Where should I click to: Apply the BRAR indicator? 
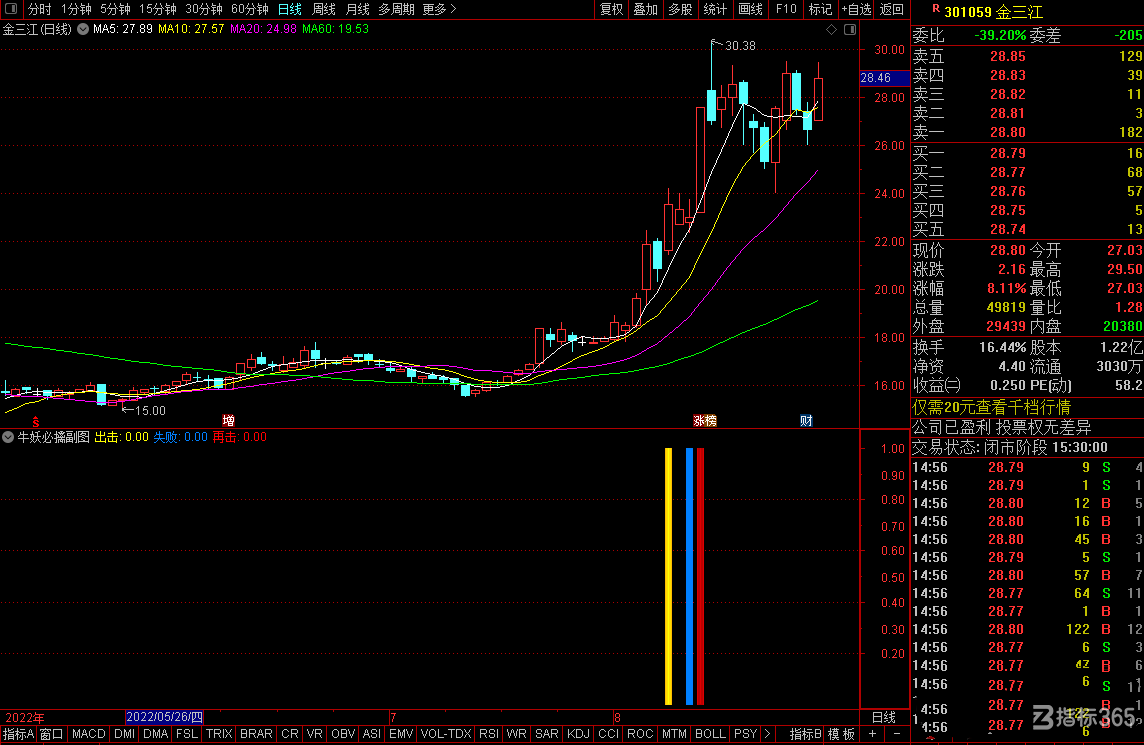point(256,734)
